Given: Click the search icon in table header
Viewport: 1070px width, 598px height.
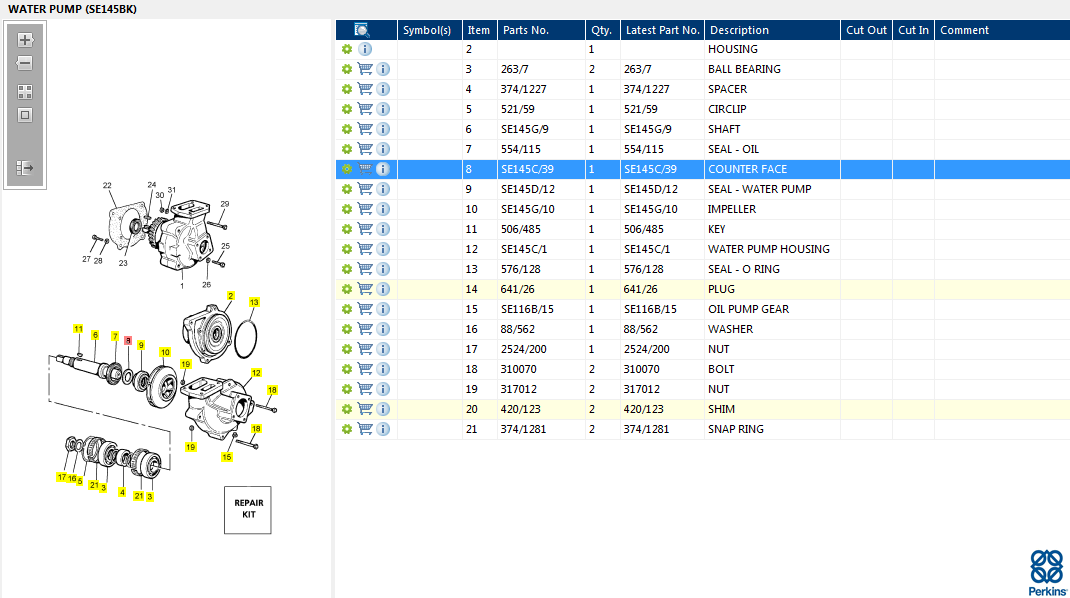Looking at the screenshot, I should (362, 30).
